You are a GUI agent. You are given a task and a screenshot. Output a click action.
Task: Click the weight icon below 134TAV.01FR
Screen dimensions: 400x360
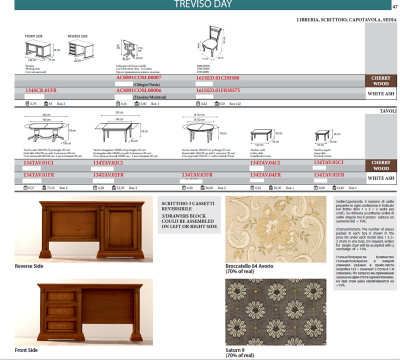point(44,188)
